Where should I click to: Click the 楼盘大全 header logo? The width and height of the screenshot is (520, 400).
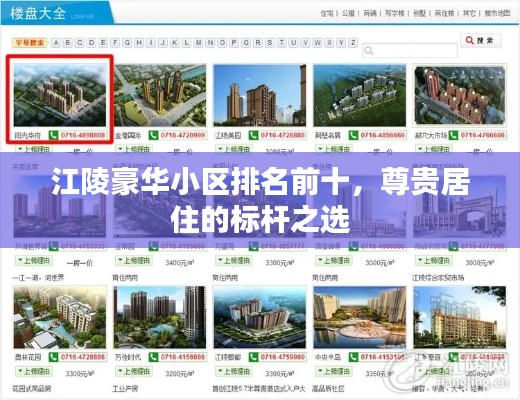coord(38,14)
